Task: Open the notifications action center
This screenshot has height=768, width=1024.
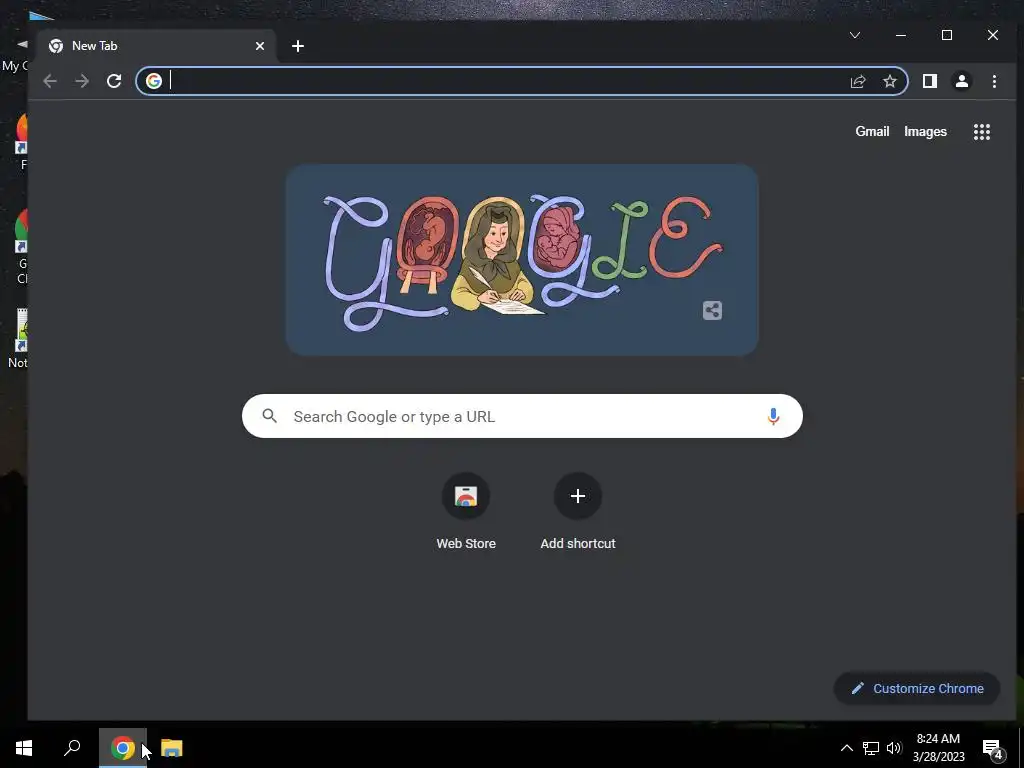Action: pyautogui.click(x=993, y=749)
